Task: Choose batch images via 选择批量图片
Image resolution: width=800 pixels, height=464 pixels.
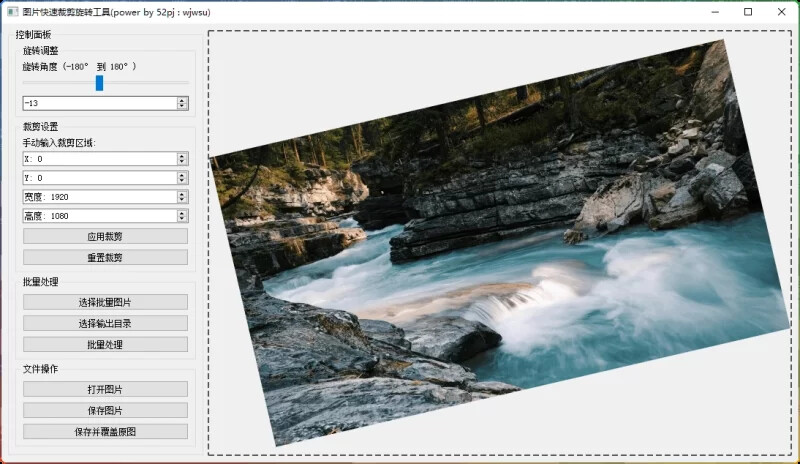Action: coord(105,302)
